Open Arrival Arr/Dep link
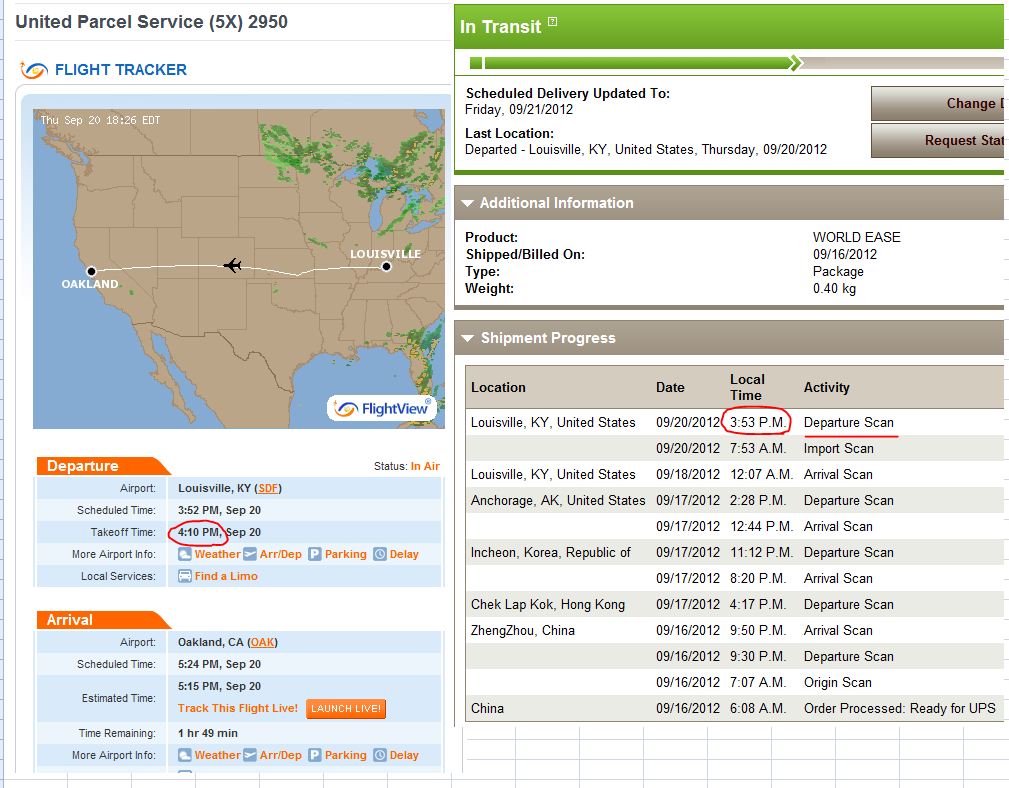 point(281,755)
